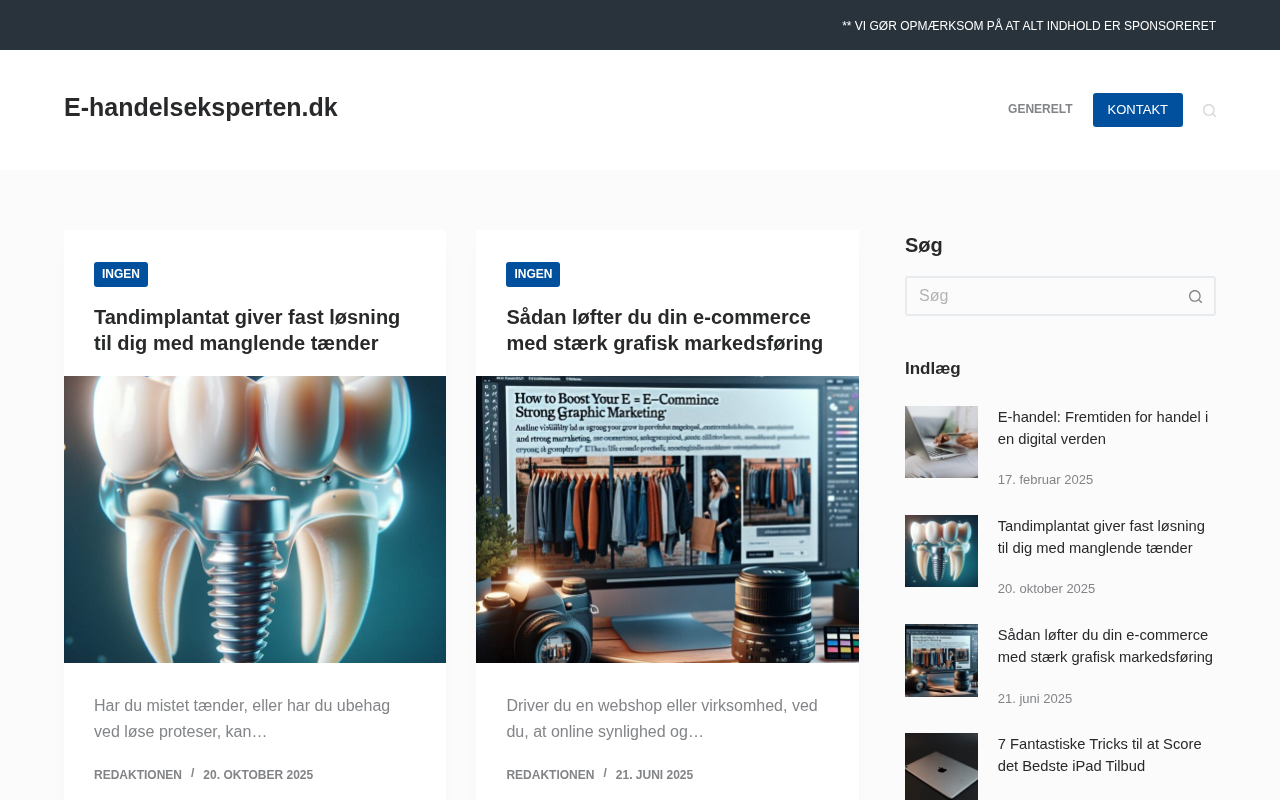Viewport: 1280px width, 800px height.
Task: Open the Generelt menu item
Action: (x=1040, y=110)
